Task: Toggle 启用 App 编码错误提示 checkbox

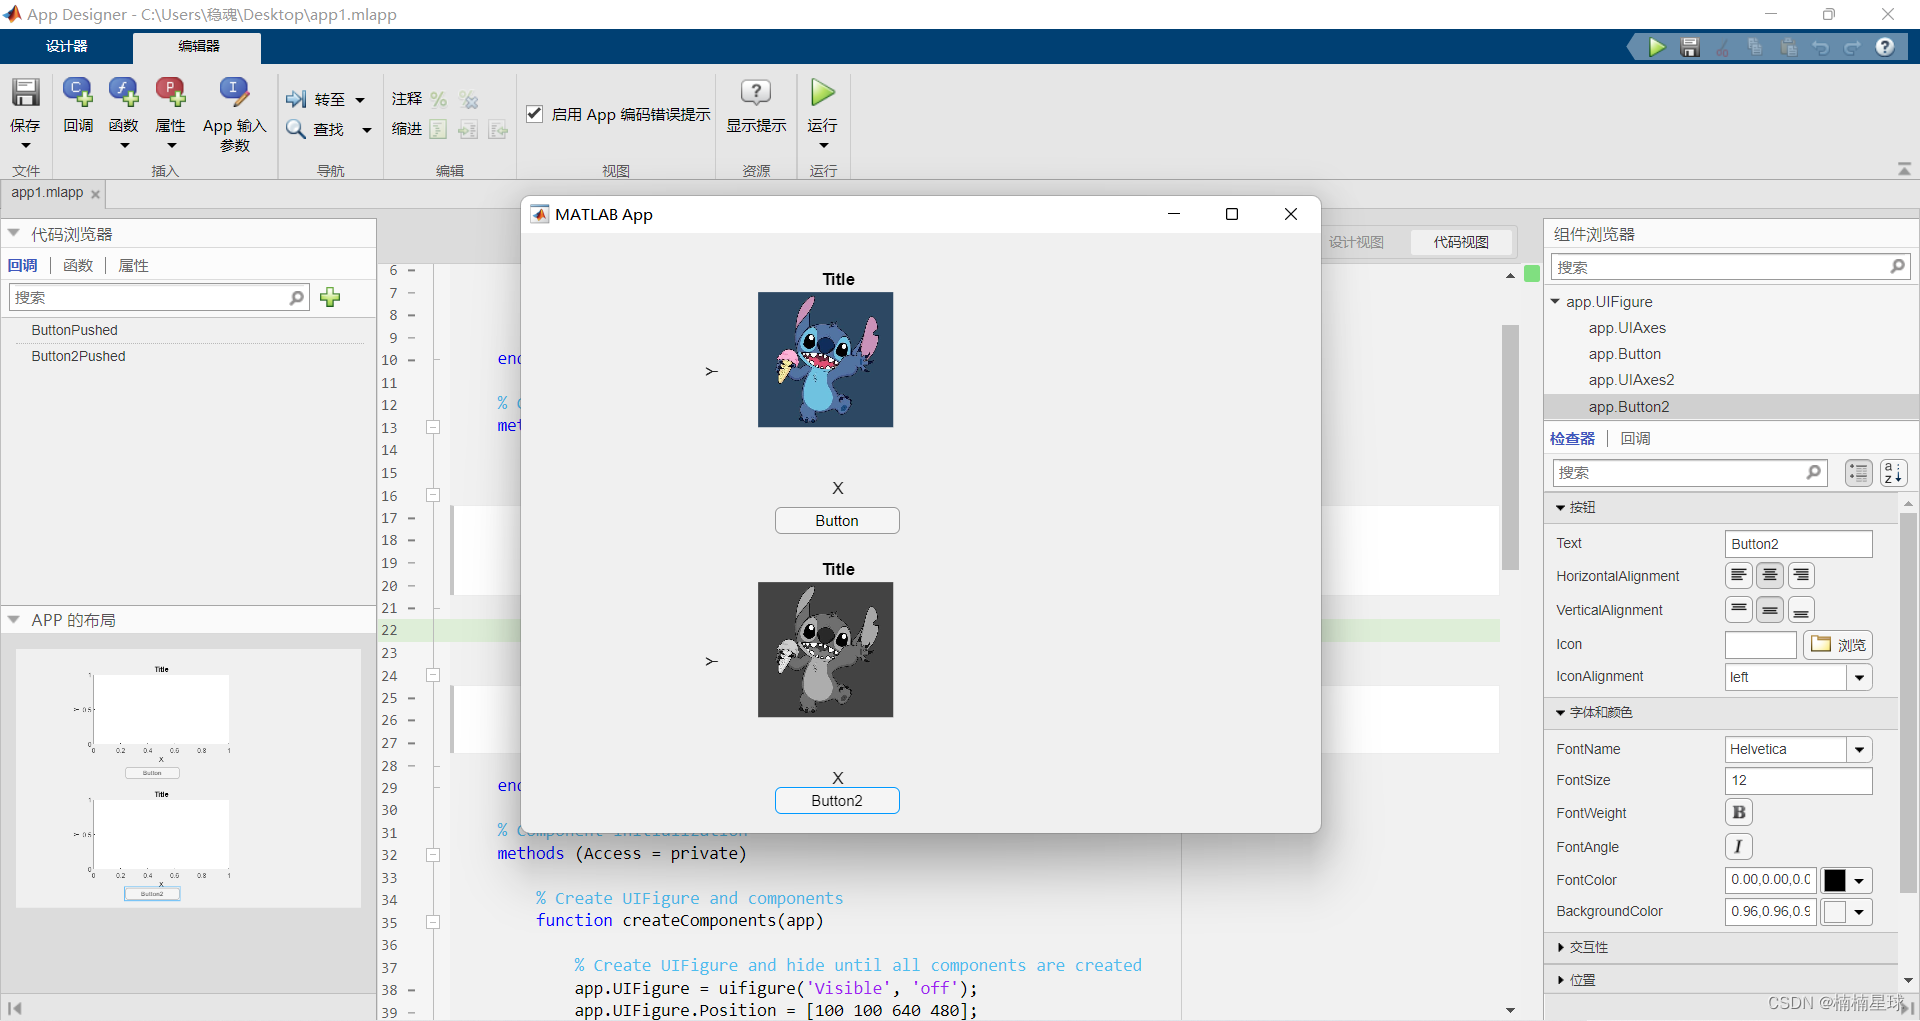Action: [534, 114]
